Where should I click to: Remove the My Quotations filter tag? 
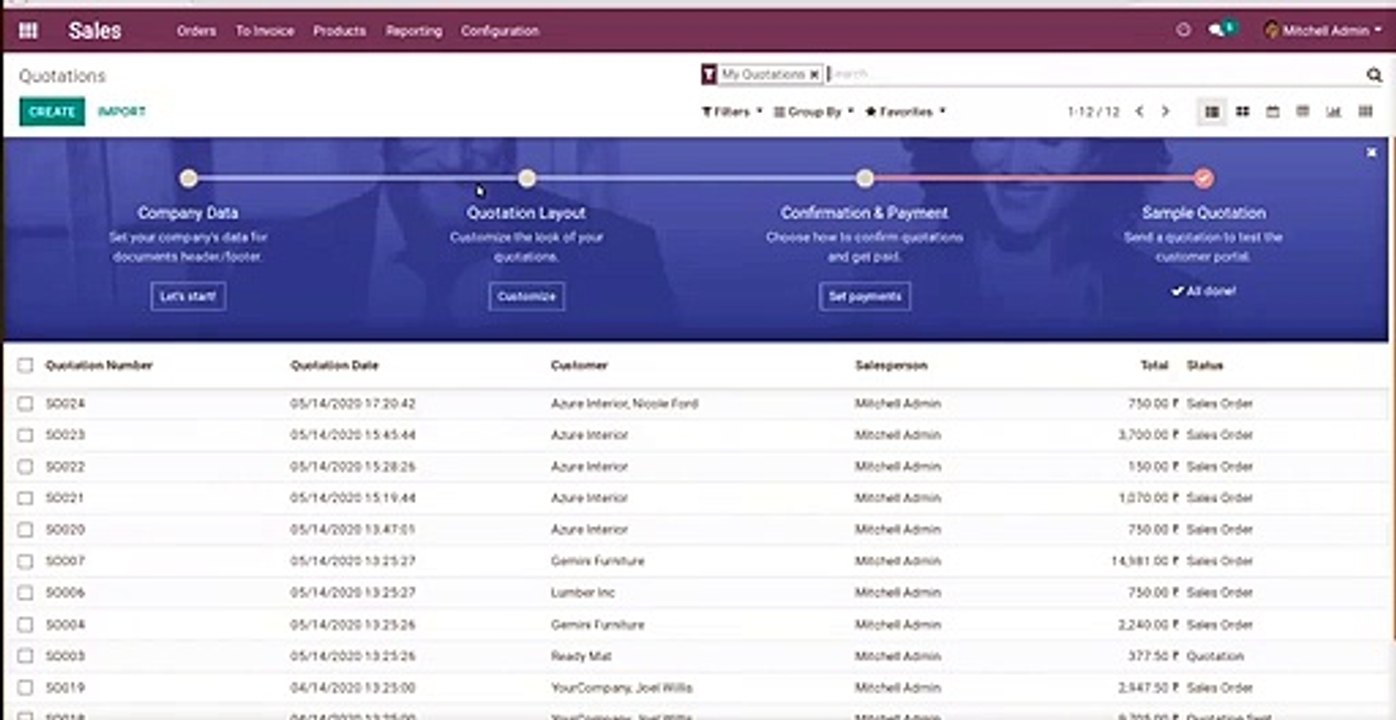(x=814, y=74)
